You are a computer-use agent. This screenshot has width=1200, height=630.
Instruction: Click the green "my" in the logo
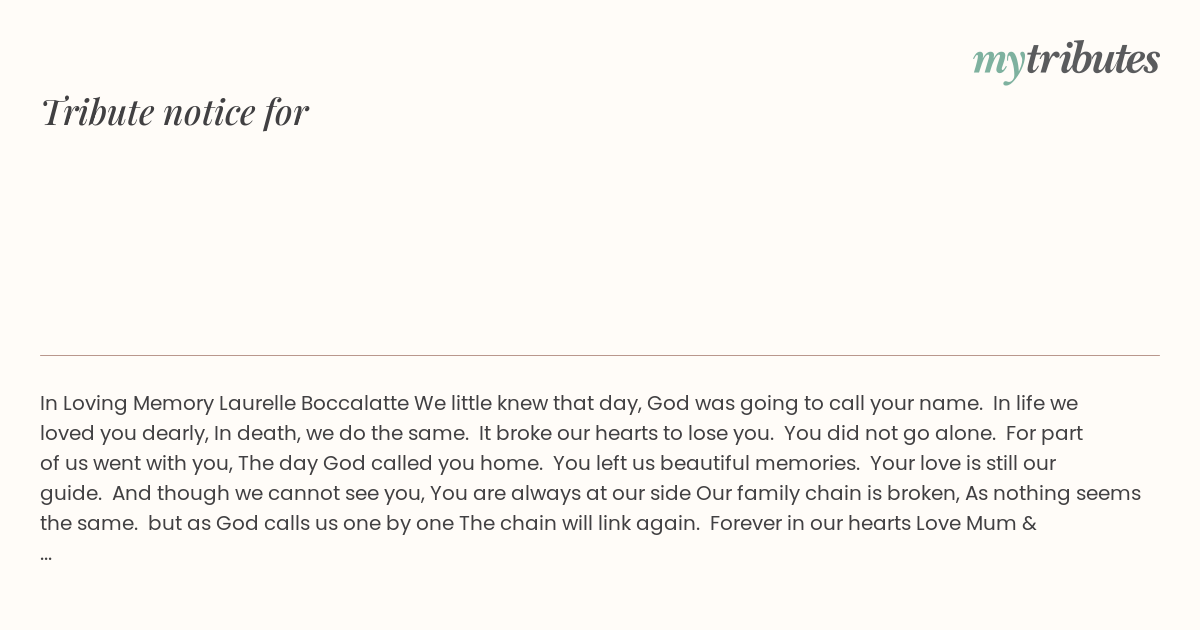click(x=998, y=63)
